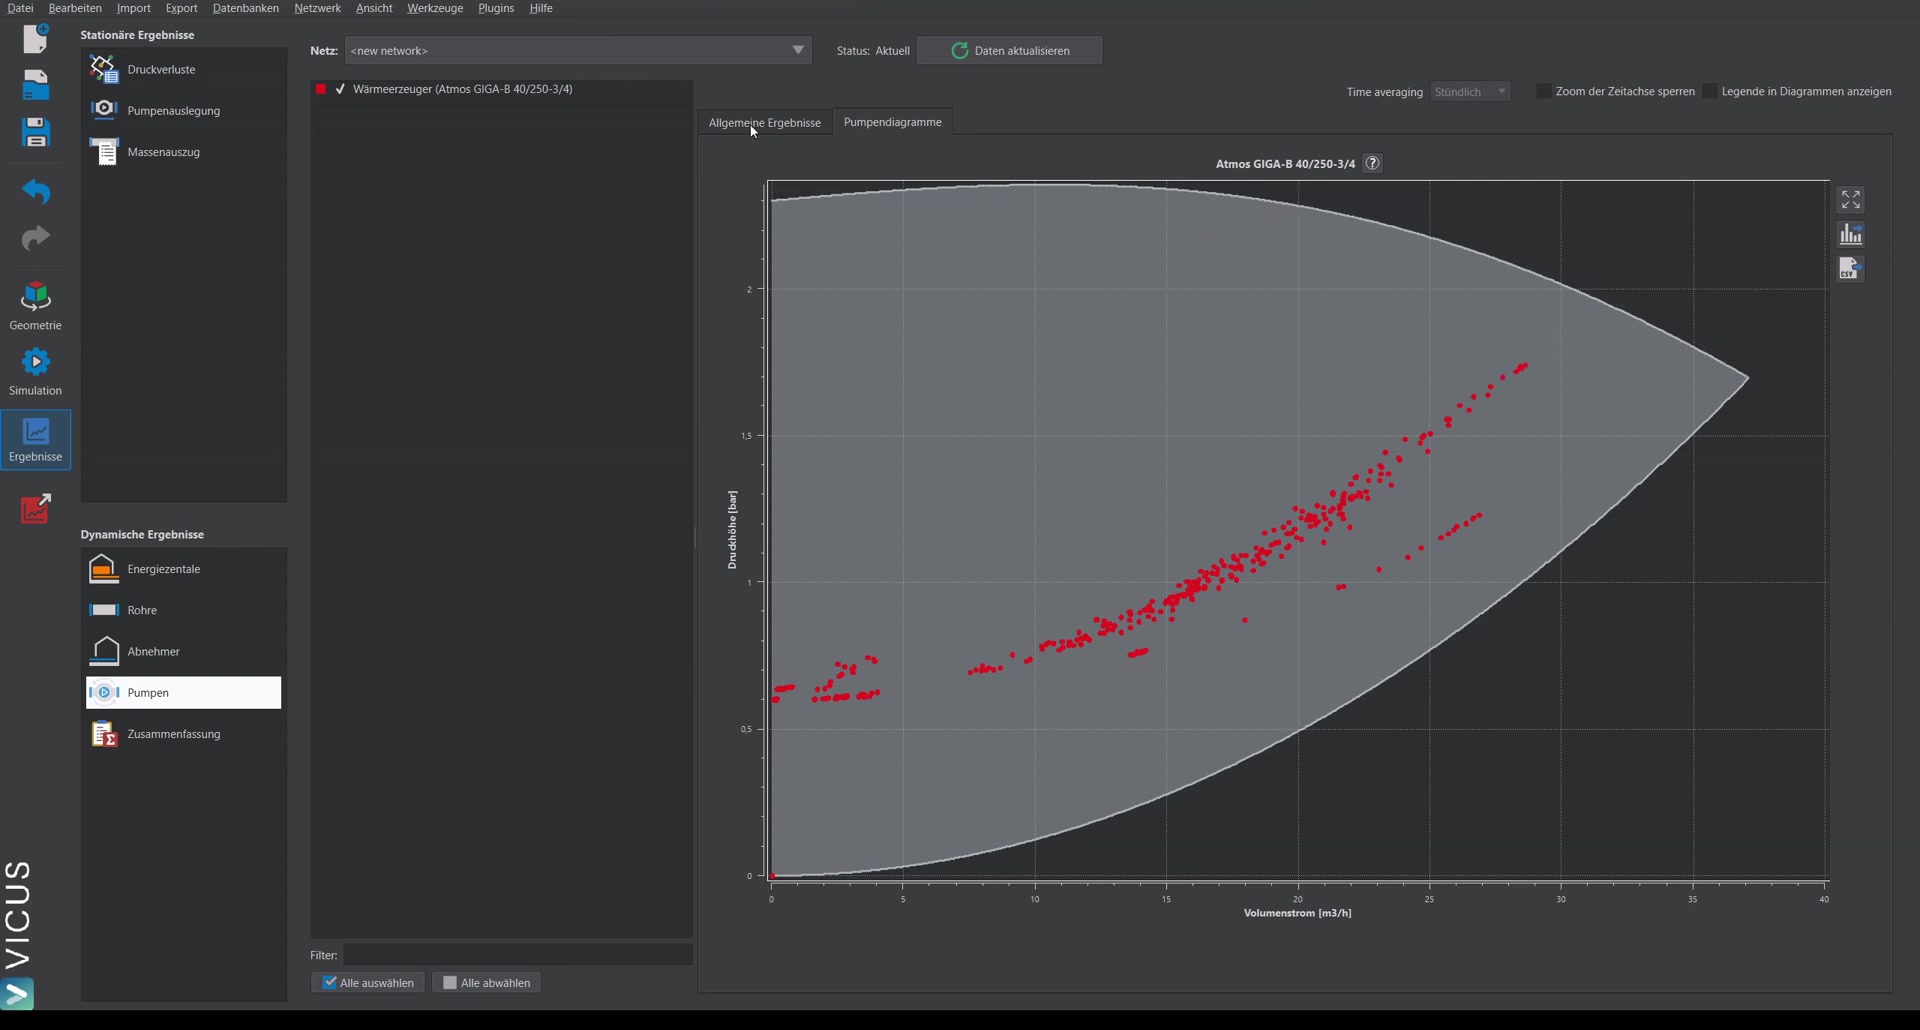Open the Netzwerk menu
This screenshot has height=1030, width=1920.
pos(317,8)
